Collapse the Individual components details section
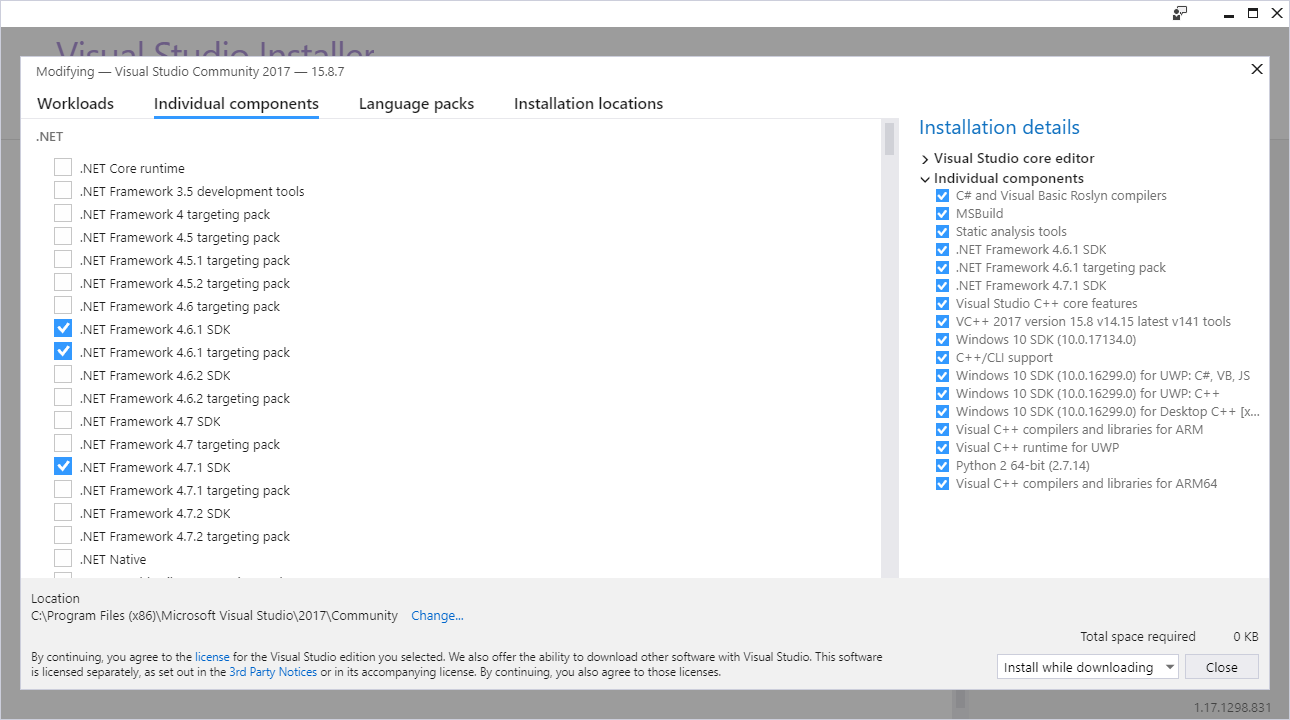1290x720 pixels. point(925,179)
